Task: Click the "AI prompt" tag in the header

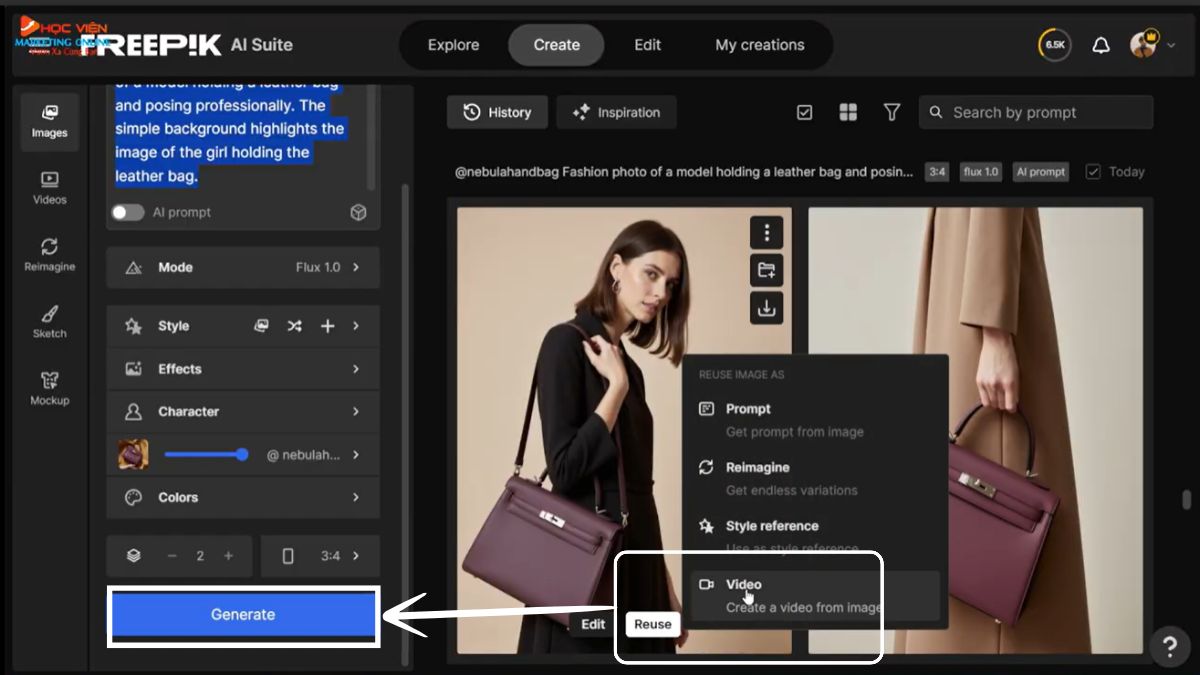Action: (1041, 172)
